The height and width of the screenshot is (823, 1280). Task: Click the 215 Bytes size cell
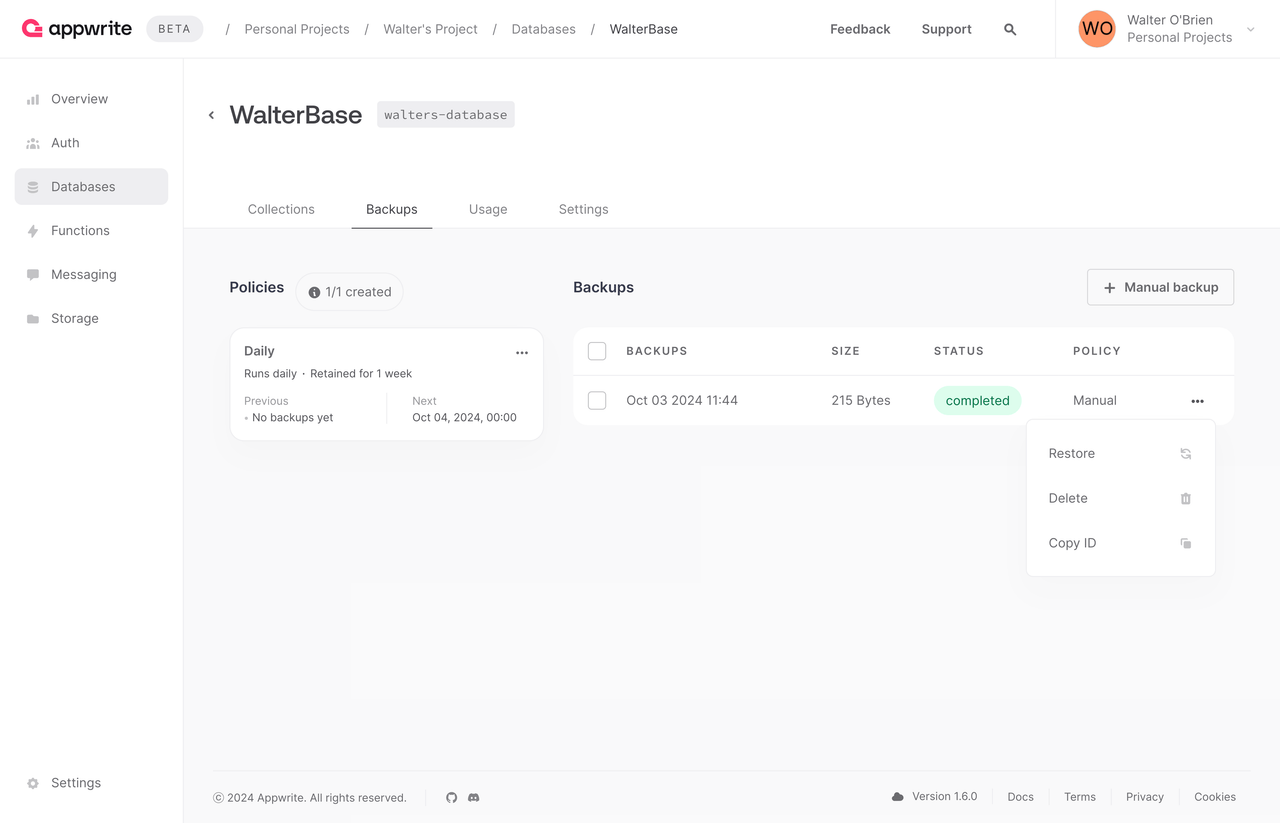[861, 400]
